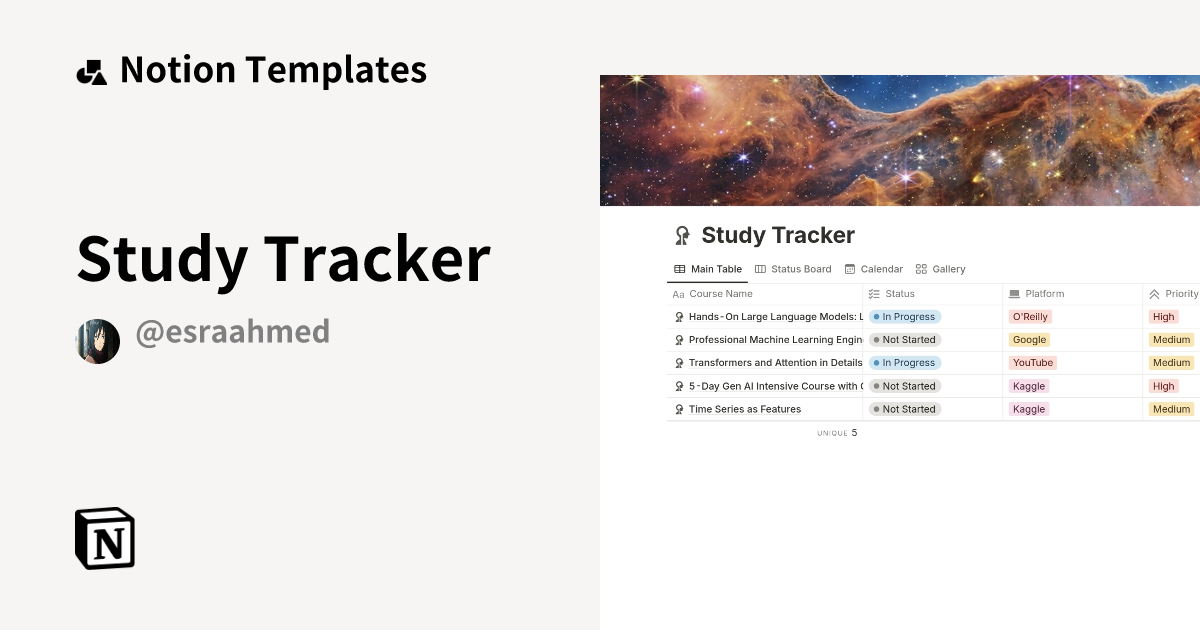Switch to the Status Board tab
The width and height of the screenshot is (1200, 630).
793,269
